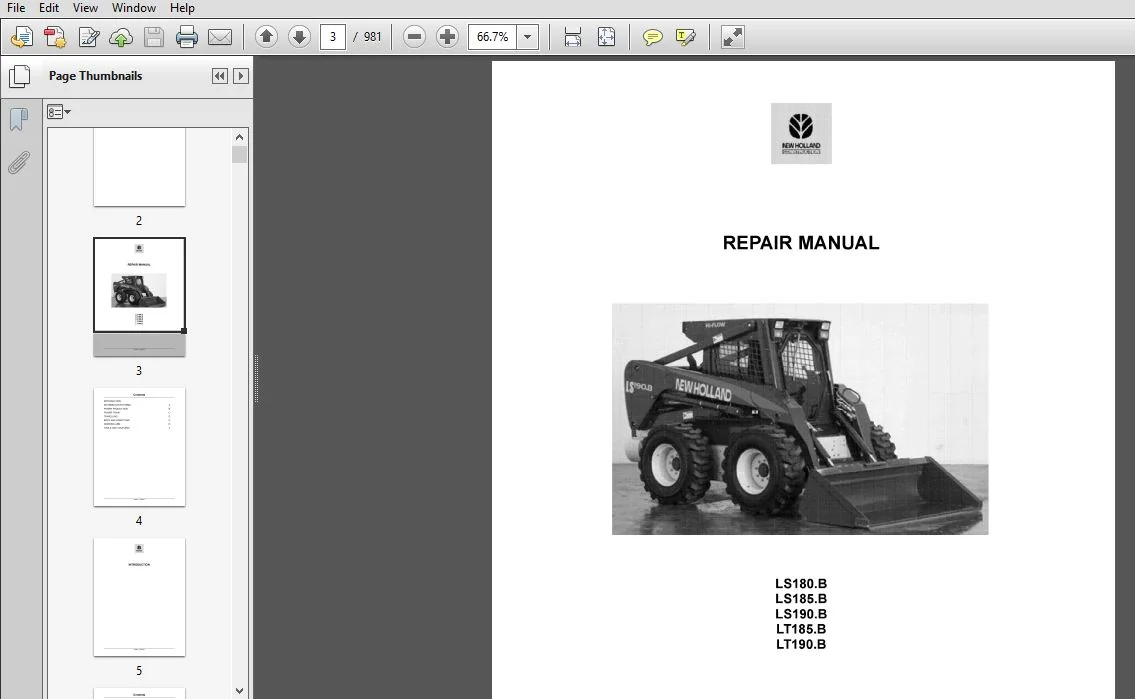Open the thumbnails options dropdown menu
1135x699 pixels.
coord(59,112)
